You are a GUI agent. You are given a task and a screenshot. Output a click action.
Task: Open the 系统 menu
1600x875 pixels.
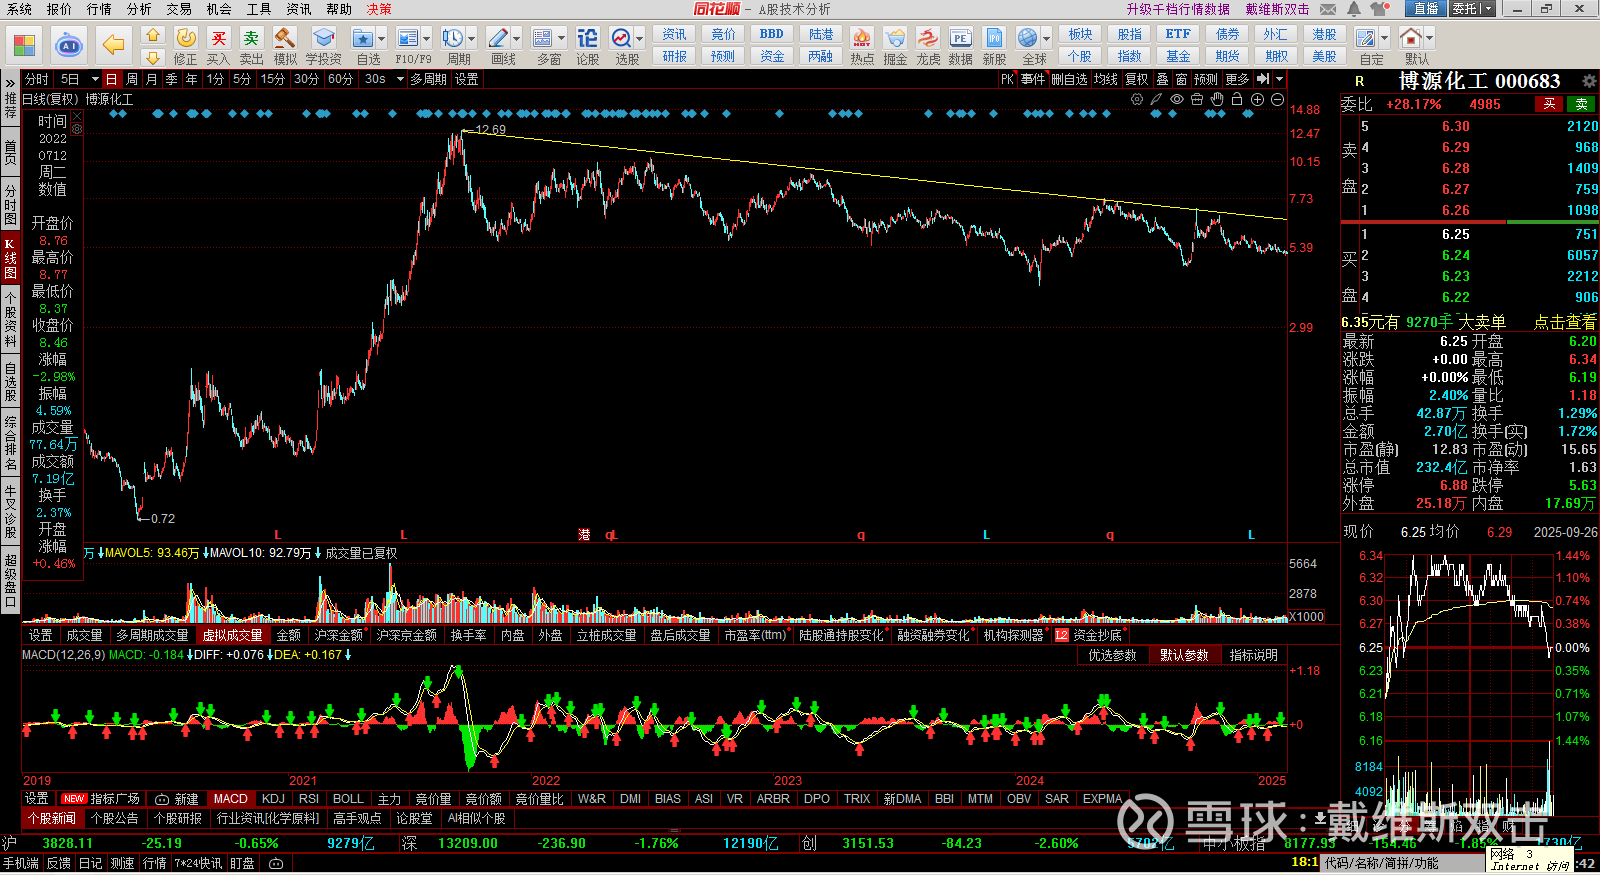click(19, 9)
